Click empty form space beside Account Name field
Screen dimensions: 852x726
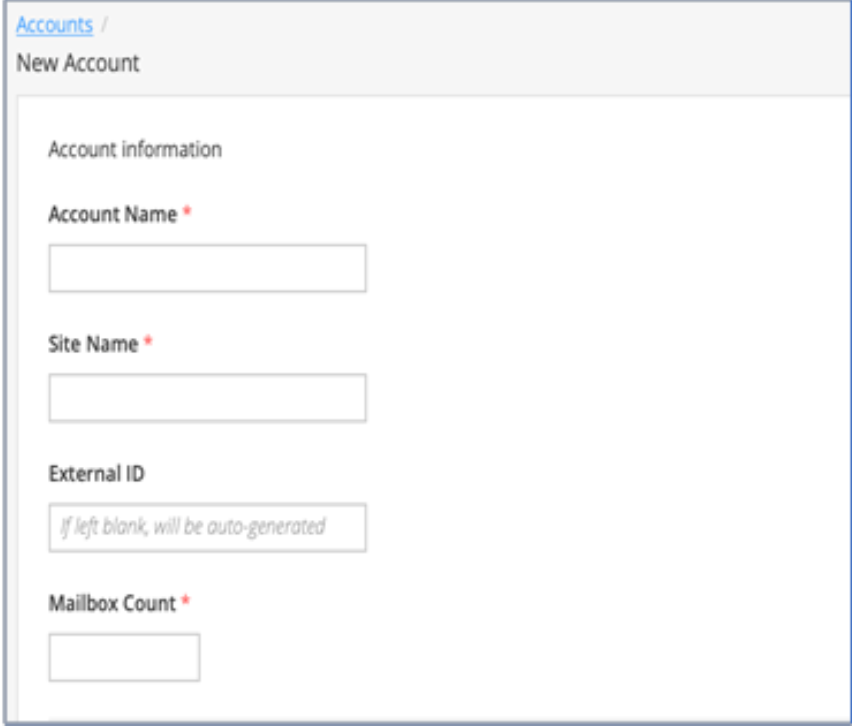pos(598,268)
